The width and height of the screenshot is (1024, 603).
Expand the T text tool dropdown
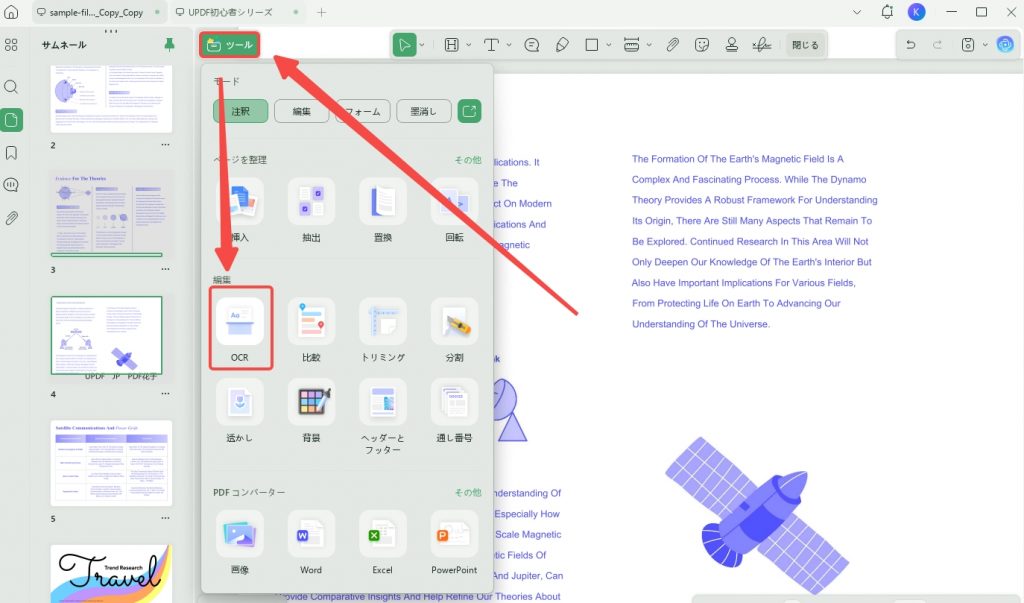pos(509,45)
